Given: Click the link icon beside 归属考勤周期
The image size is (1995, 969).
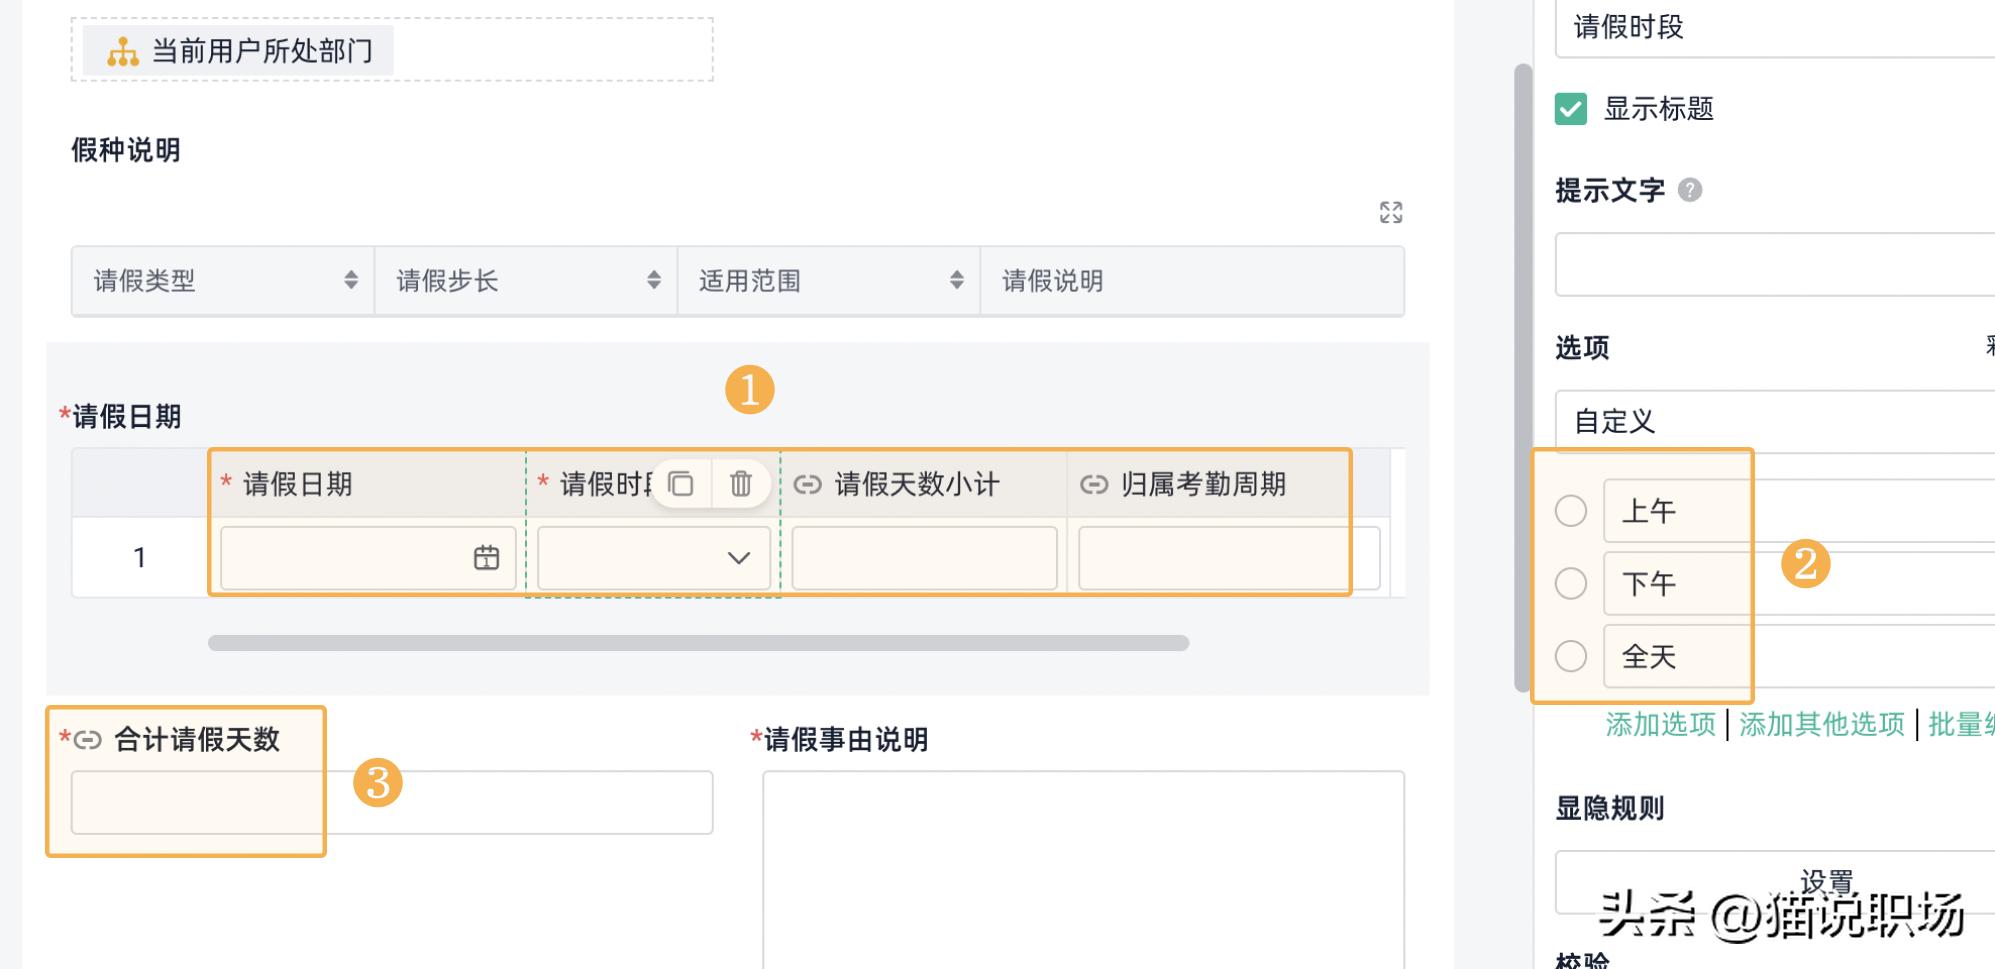Looking at the screenshot, I should [1094, 485].
